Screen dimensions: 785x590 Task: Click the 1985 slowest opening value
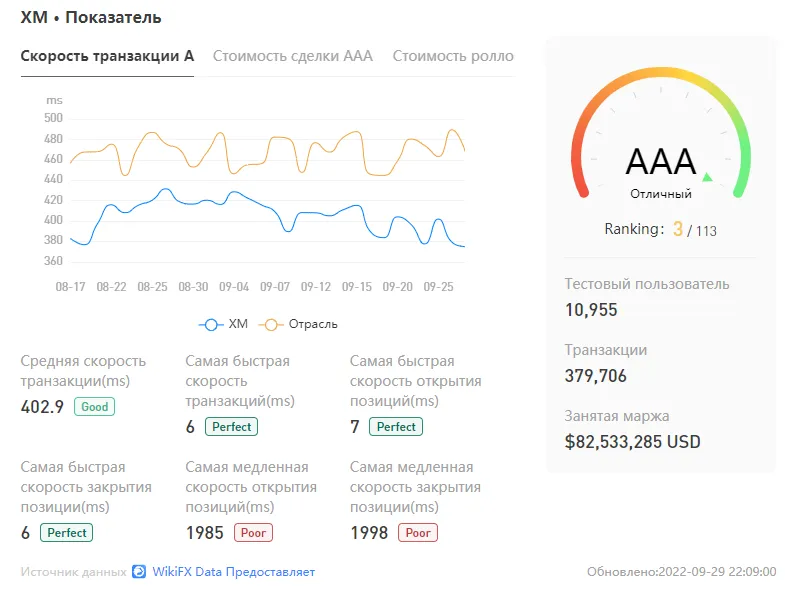pyautogui.click(x=205, y=533)
